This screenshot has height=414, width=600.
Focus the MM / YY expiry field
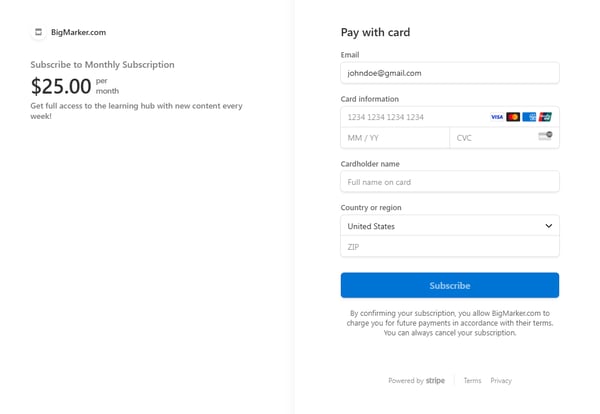[395, 138]
